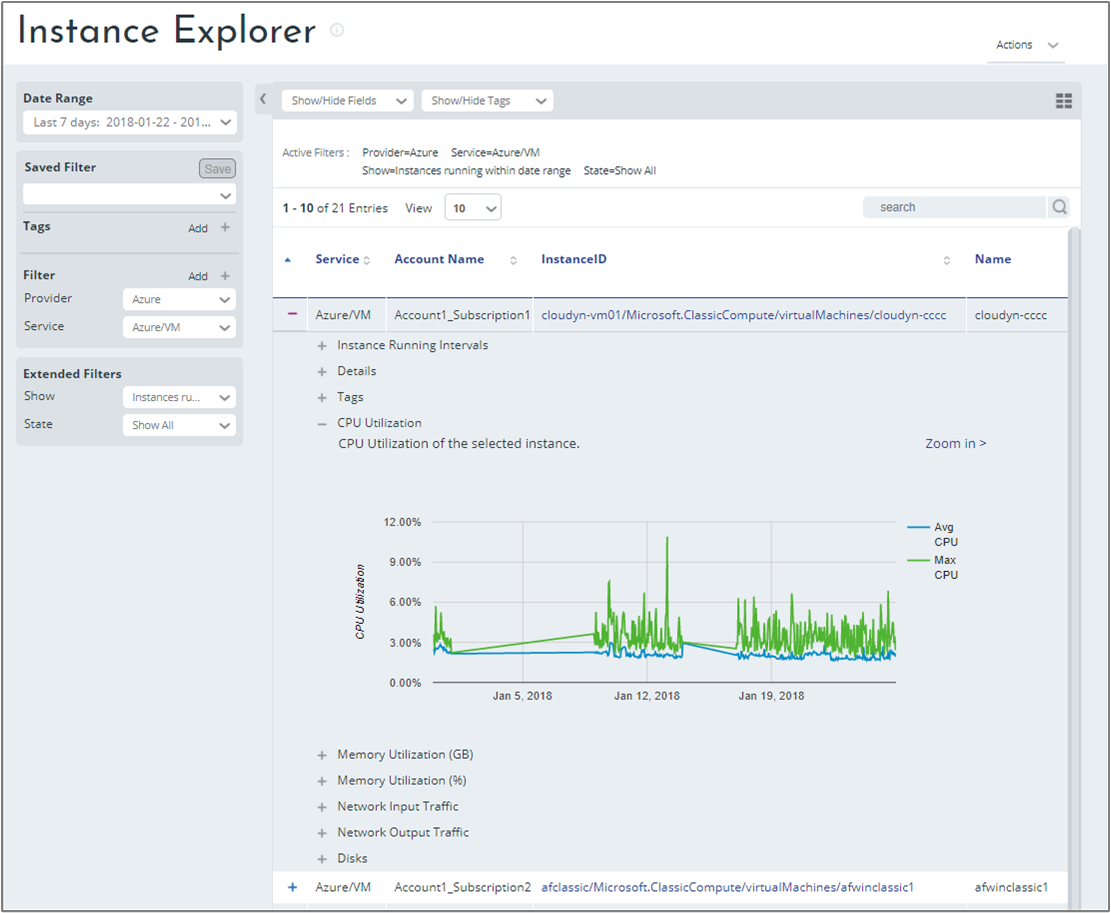Toggle the Max CPU legend entry
Image resolution: width=1111 pixels, height=913 pixels.
933,567
